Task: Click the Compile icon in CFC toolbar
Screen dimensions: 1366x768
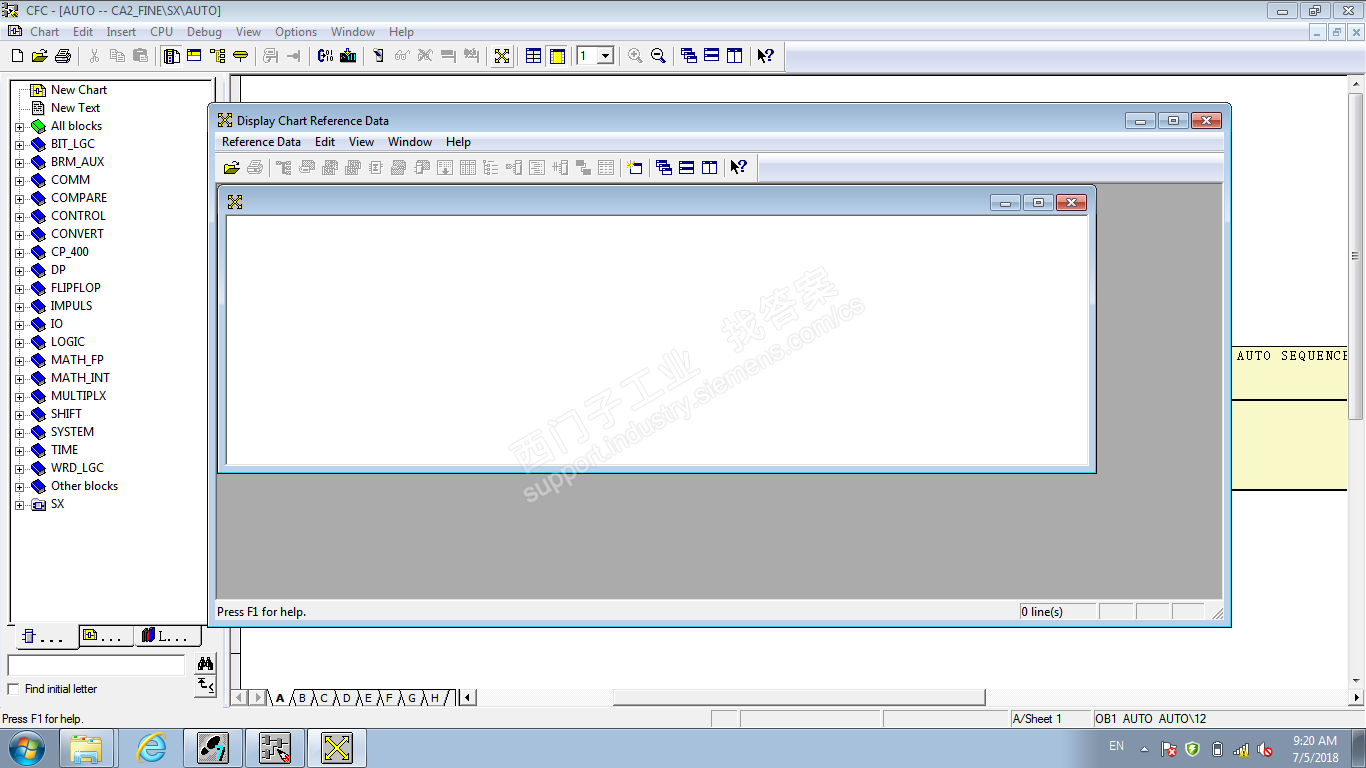Action: click(325, 56)
